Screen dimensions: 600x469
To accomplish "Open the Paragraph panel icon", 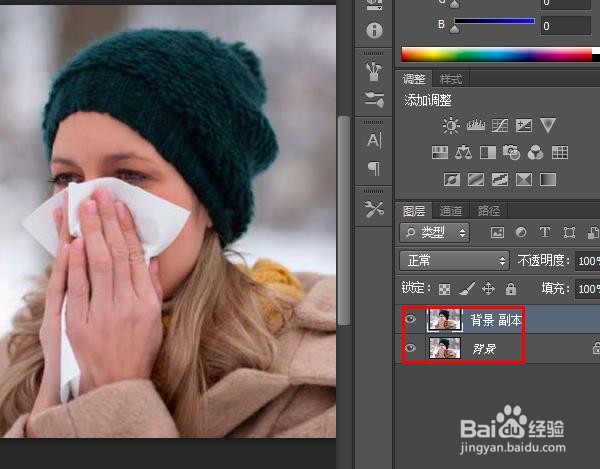I will pyautogui.click(x=374, y=168).
